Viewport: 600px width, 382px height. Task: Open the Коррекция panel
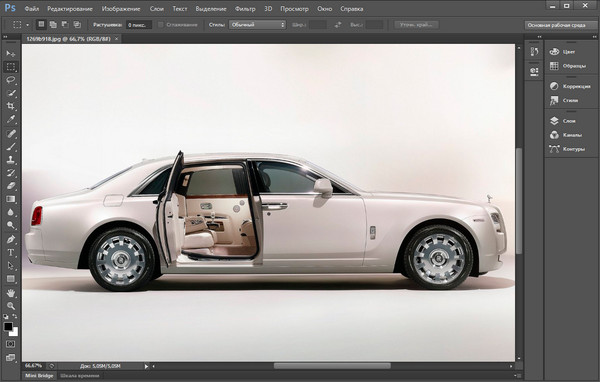click(x=570, y=86)
